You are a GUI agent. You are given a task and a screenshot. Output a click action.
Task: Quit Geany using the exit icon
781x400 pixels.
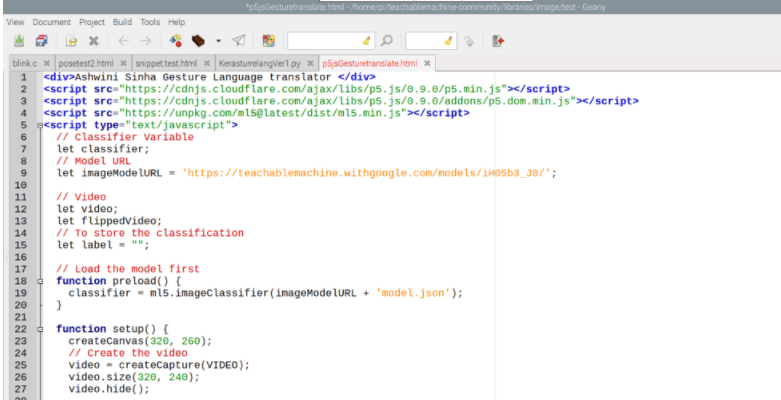[498, 41]
